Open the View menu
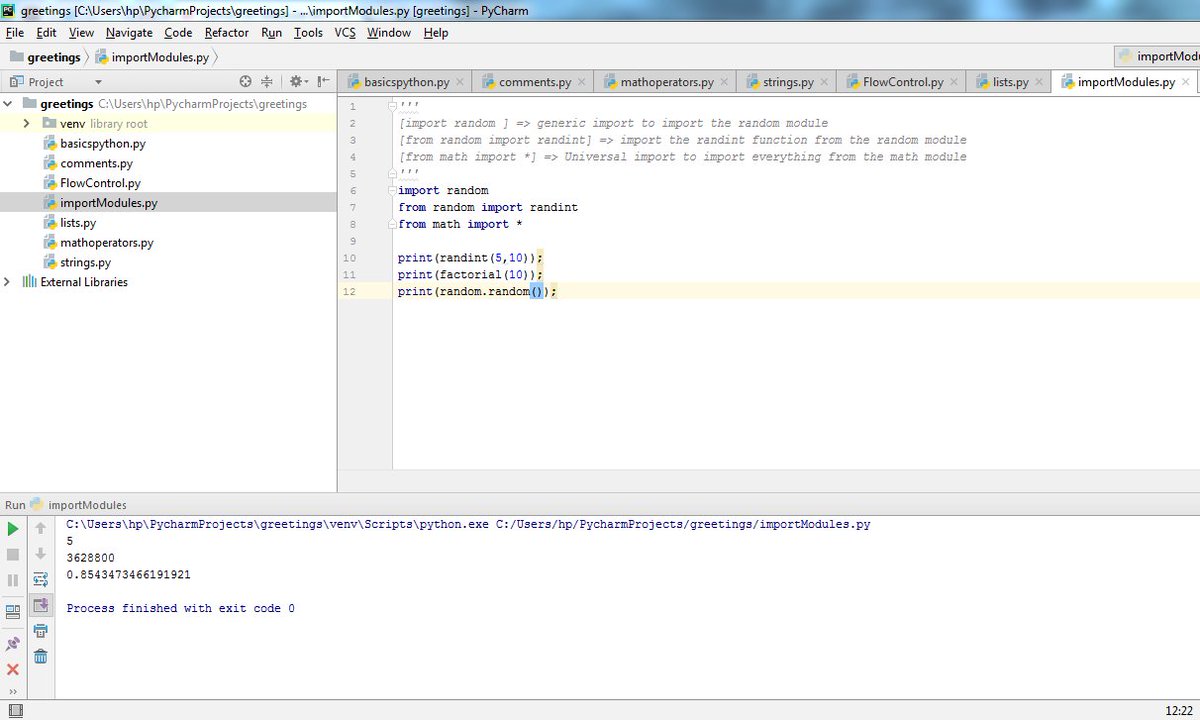The image size is (1200, 720). 81,33
